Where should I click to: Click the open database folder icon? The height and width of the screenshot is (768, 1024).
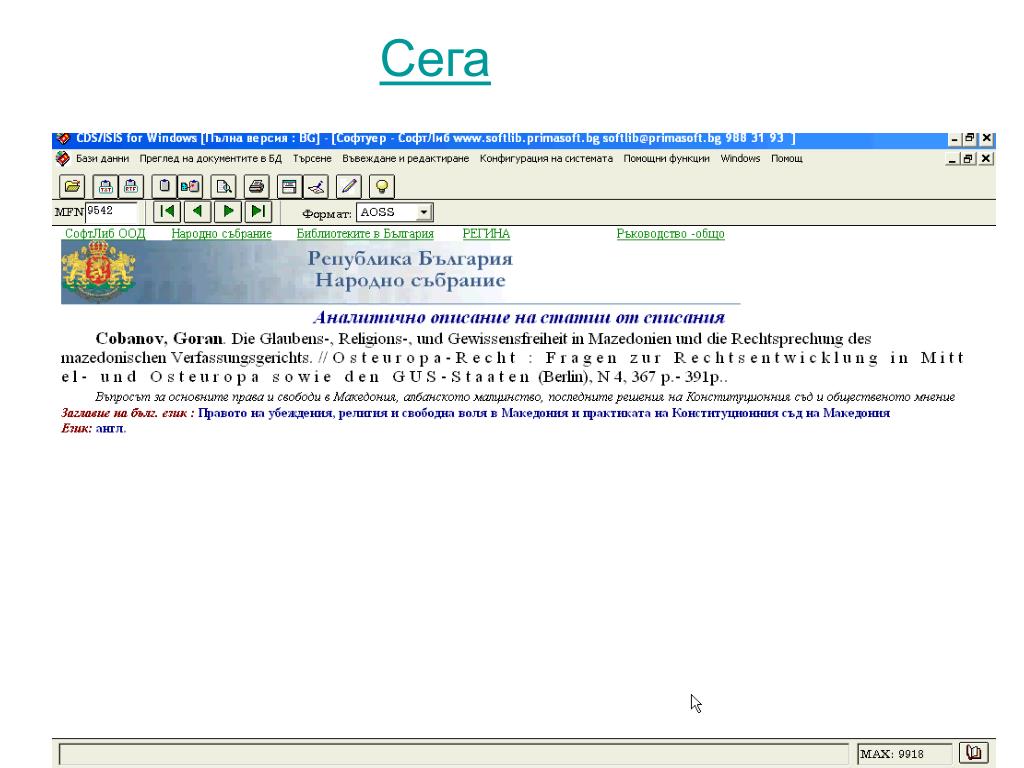coord(72,187)
